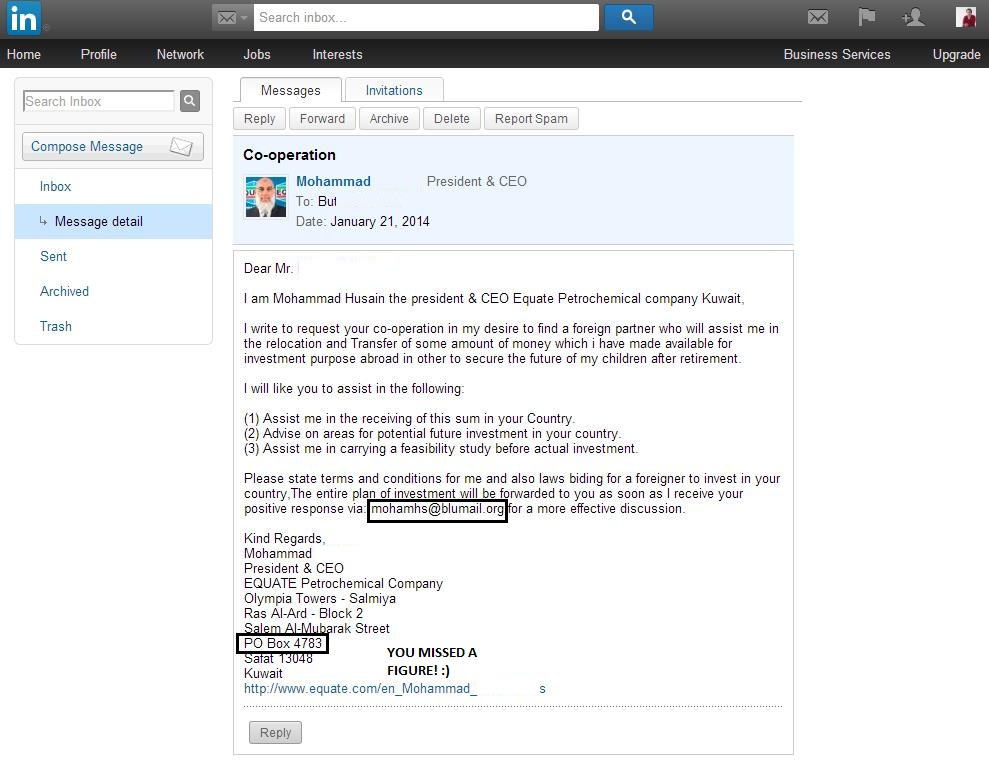Click the add connections person icon

[x=912, y=17]
